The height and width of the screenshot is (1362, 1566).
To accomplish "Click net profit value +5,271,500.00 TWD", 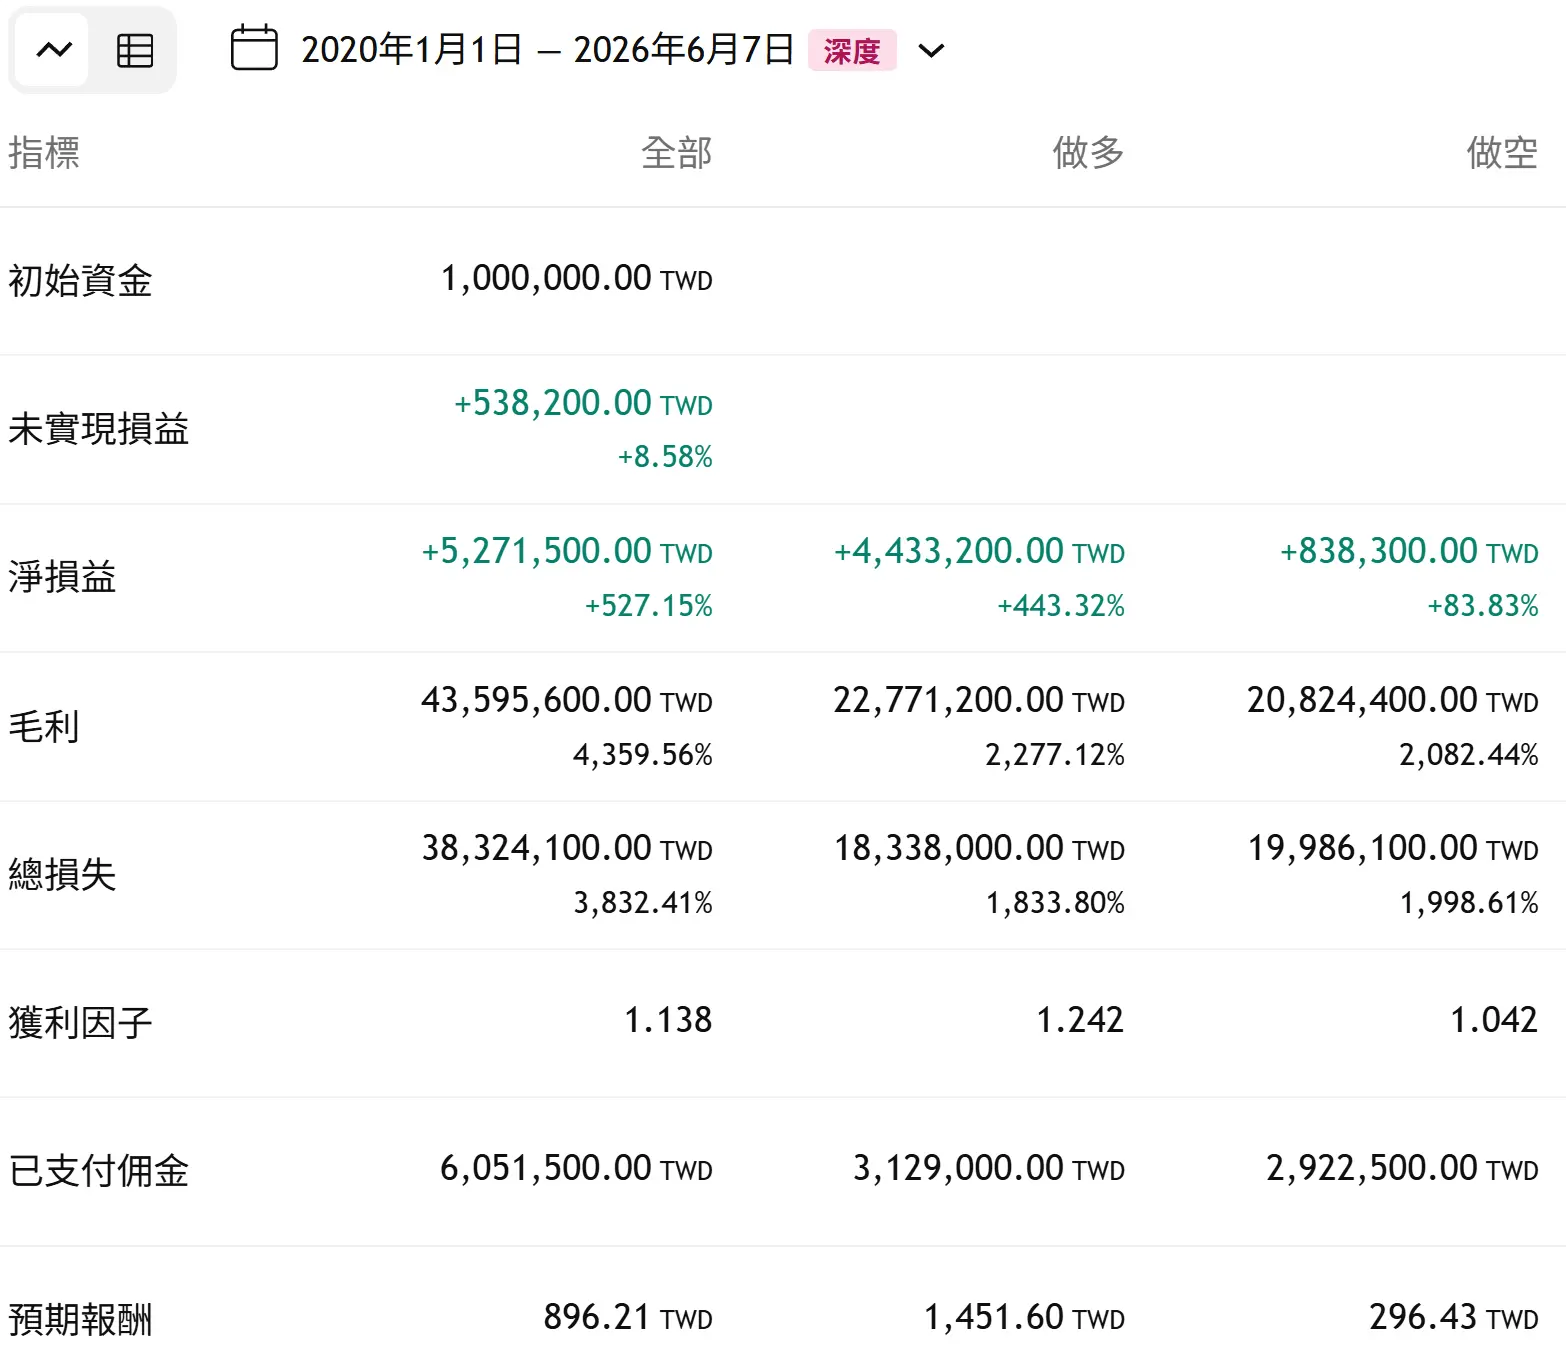I will pyautogui.click(x=567, y=551).
